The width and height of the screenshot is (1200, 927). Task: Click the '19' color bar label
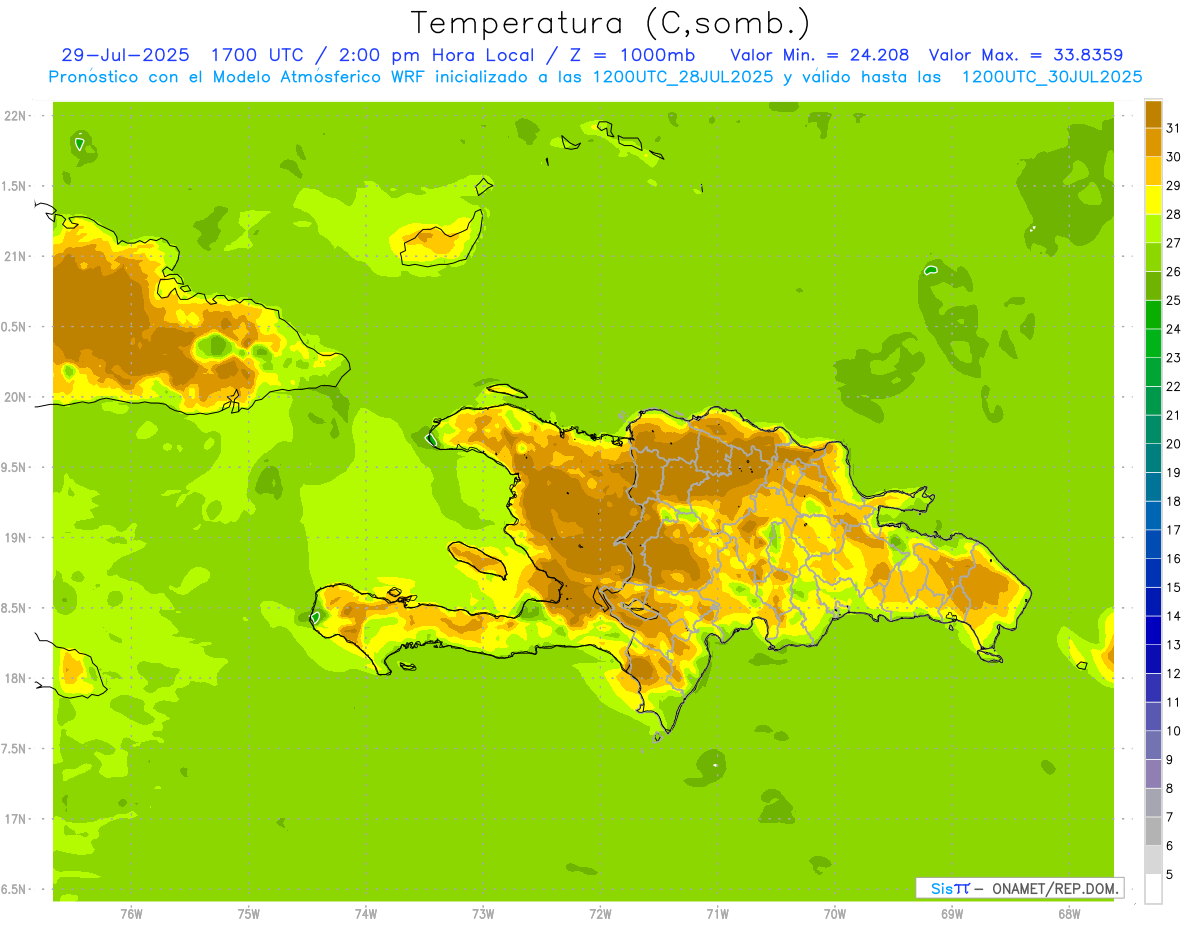click(1173, 472)
